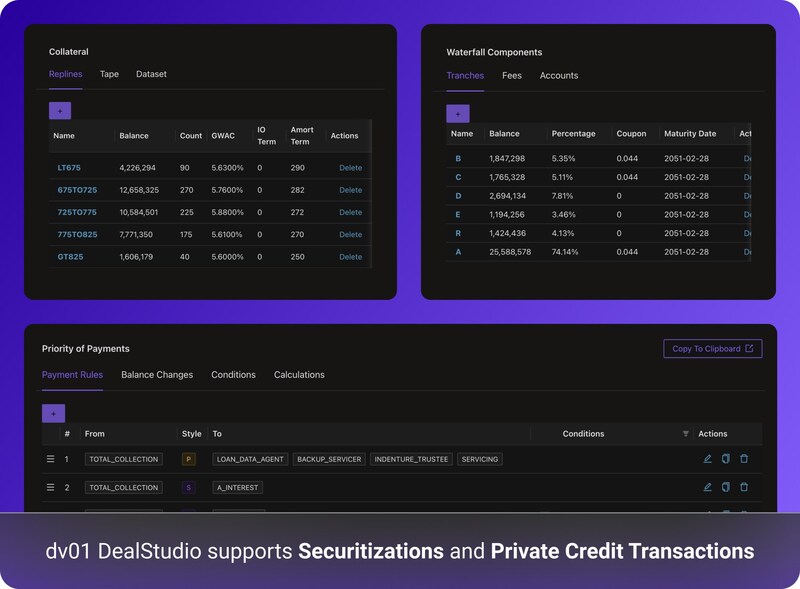The image size is (800, 589).
Task: Click the add button in Collateral panel
Action: coord(60,111)
